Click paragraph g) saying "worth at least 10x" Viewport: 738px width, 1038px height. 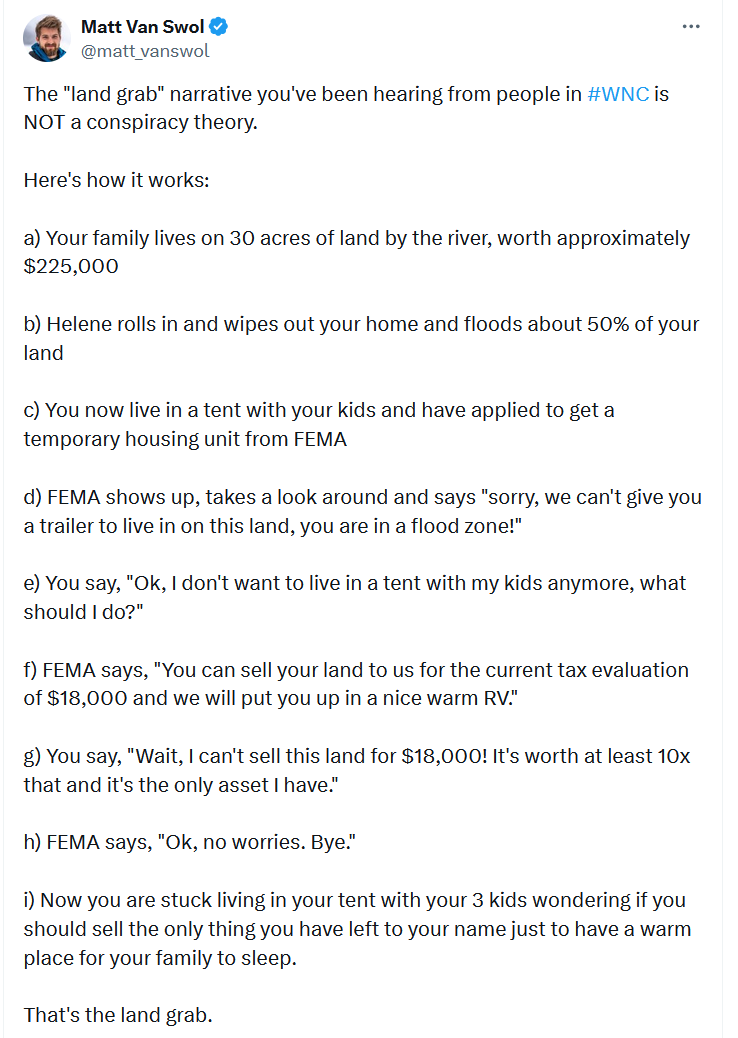coord(356,757)
